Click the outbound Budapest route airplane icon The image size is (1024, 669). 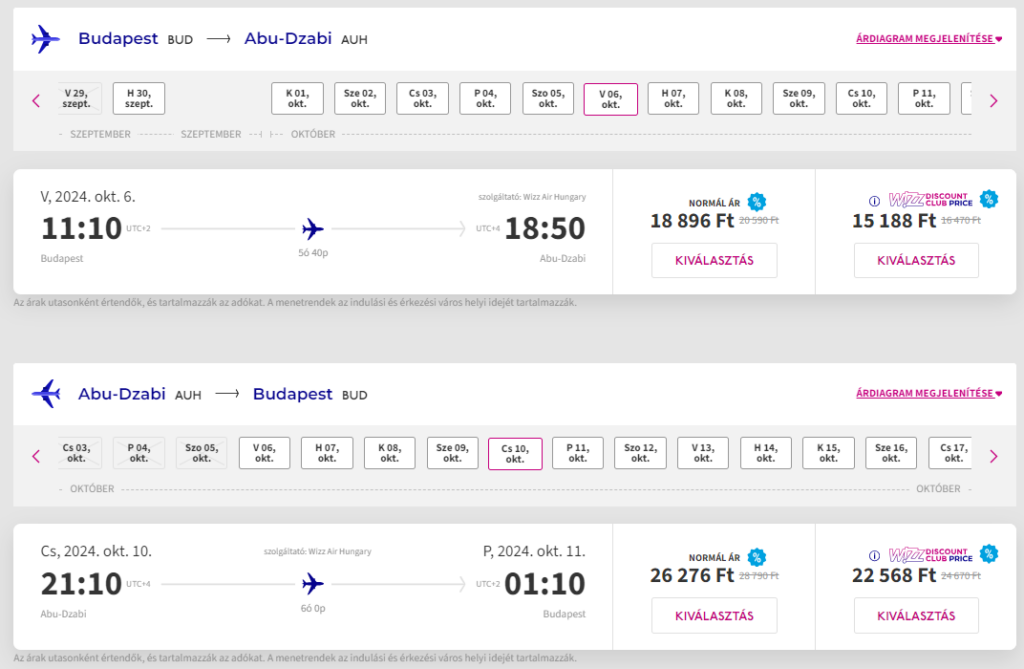click(x=45, y=39)
